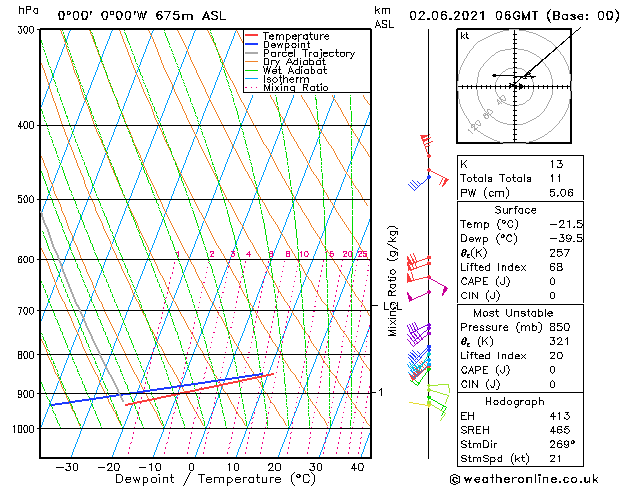Click the 'Dewpoint / Temperature (°C)' axis title
This screenshot has height=486, width=629.
(x=215, y=479)
